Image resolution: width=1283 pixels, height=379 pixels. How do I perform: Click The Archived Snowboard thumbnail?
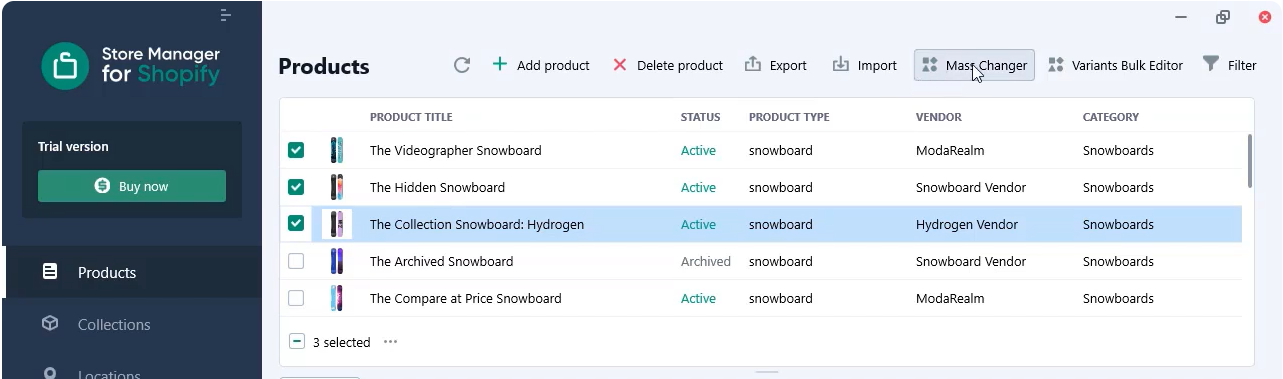coord(337,261)
